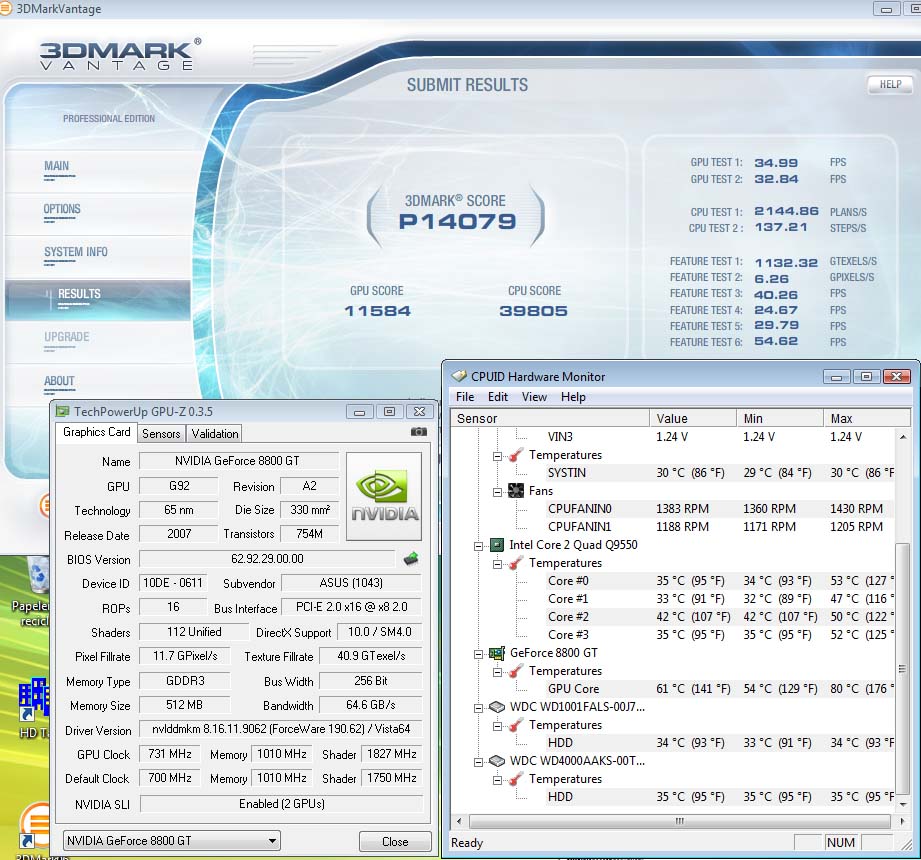The width and height of the screenshot is (921, 860).
Task: Click the Value column header
Action: tap(693, 418)
